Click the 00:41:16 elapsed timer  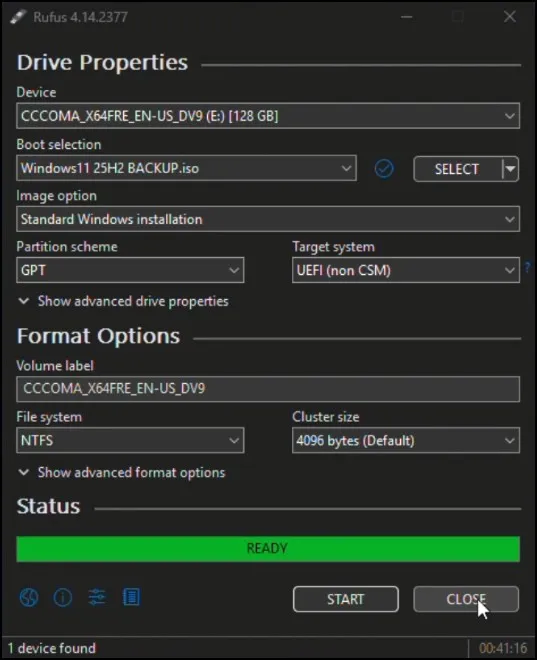coord(503,648)
